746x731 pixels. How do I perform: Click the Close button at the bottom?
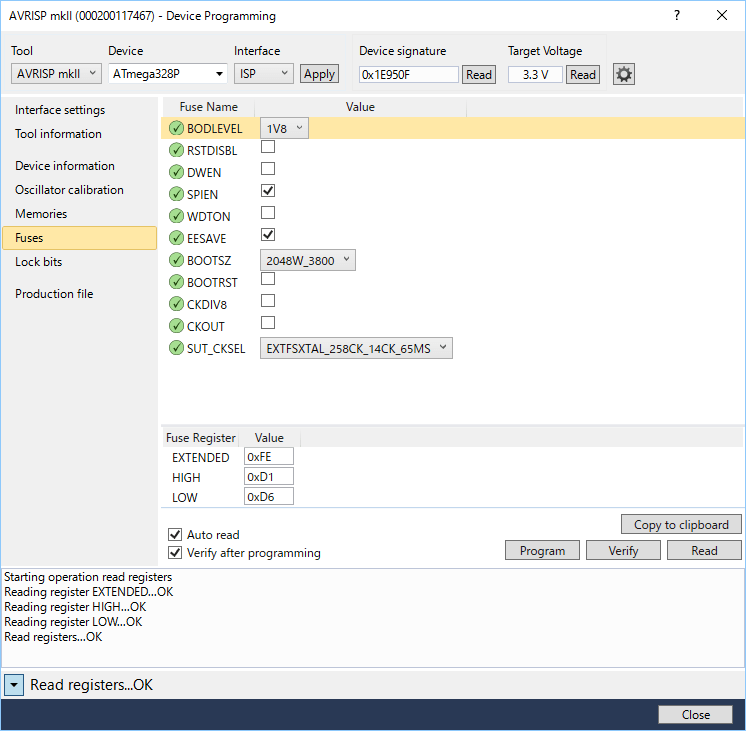696,715
